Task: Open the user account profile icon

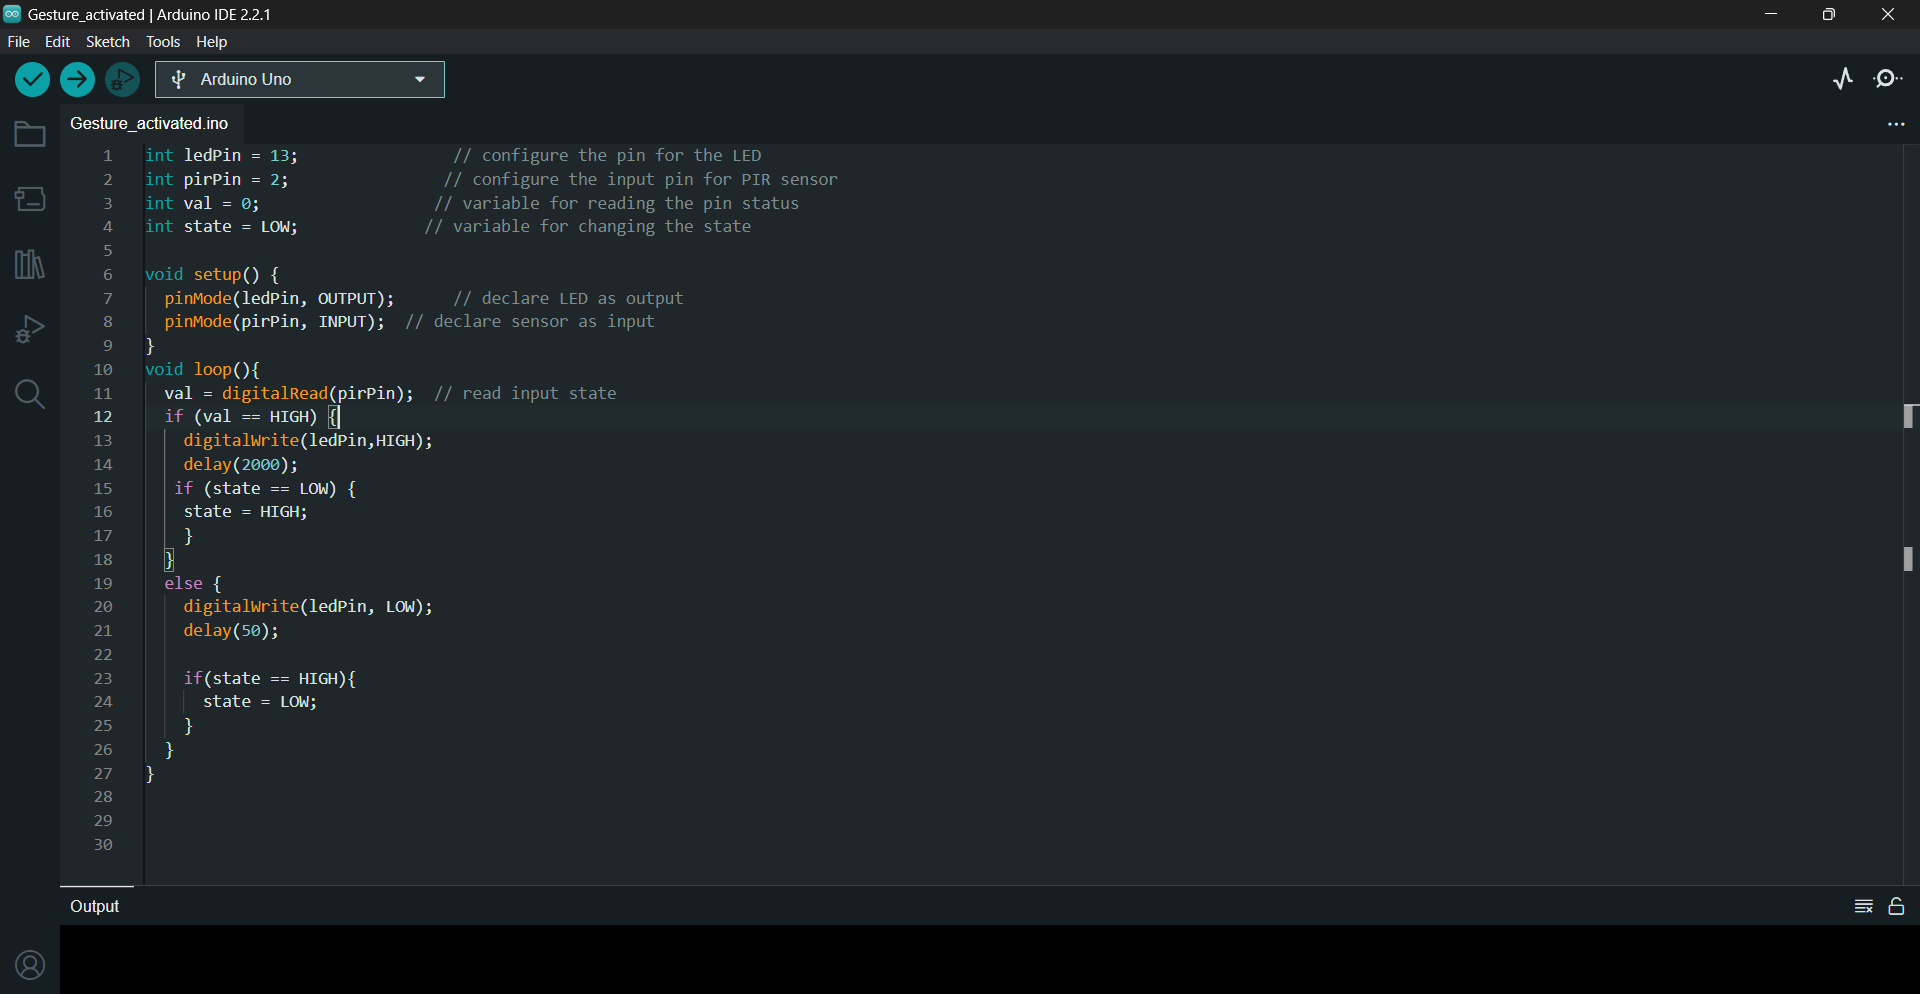Action: 30,966
